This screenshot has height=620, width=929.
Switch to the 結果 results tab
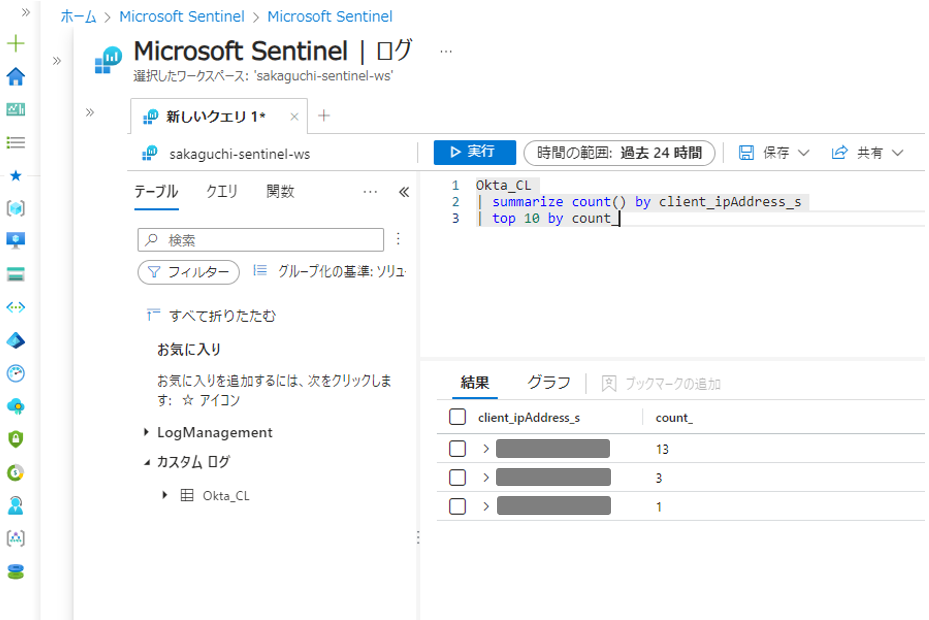pyautogui.click(x=475, y=383)
